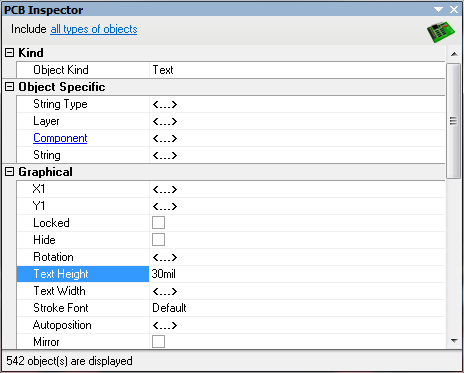This screenshot has width=464, height=373.
Task: Enable the Mirror checkbox
Action: (x=158, y=341)
